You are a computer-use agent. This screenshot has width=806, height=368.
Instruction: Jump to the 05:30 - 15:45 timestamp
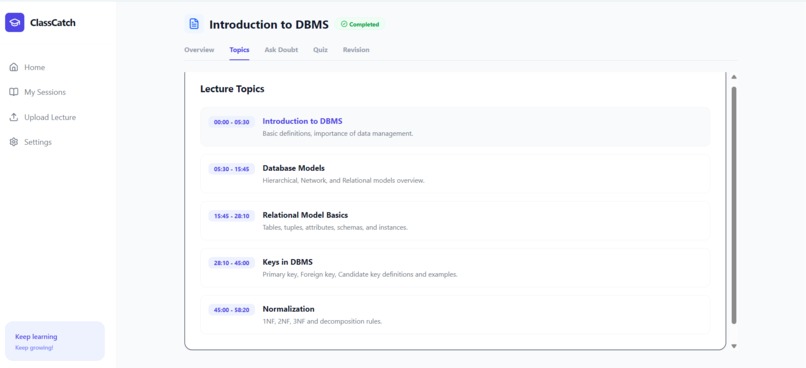[231, 169]
